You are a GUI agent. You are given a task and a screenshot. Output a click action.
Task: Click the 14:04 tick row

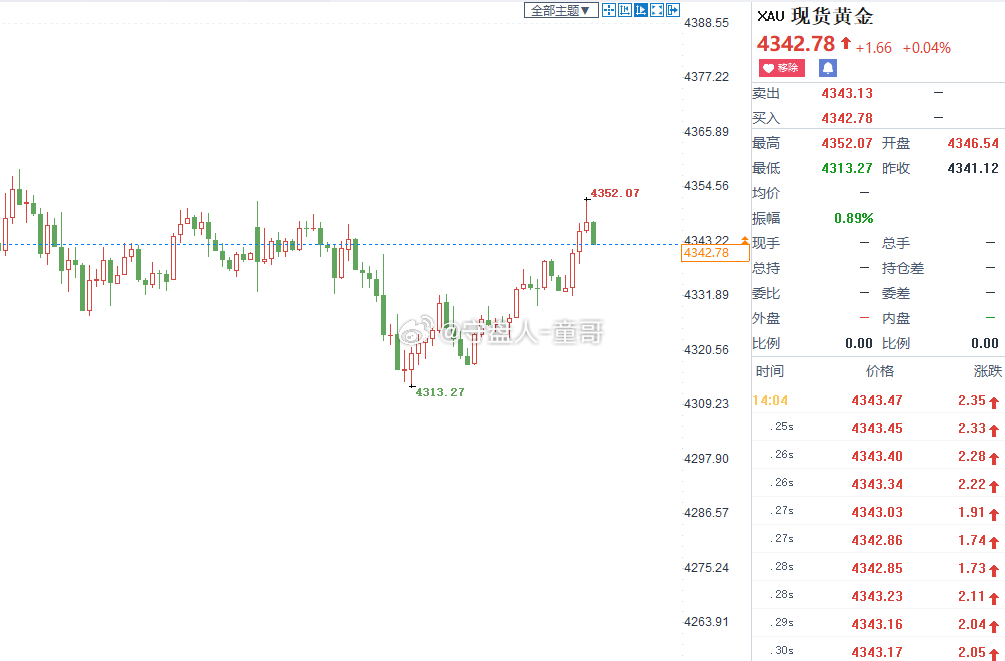[x=877, y=401]
